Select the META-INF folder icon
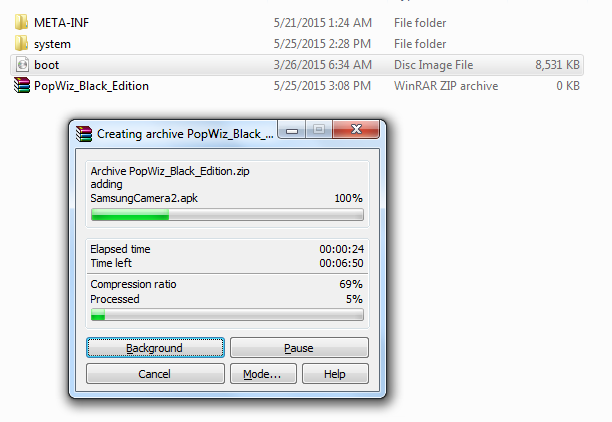This screenshot has height=422, width=612. pos(21,22)
